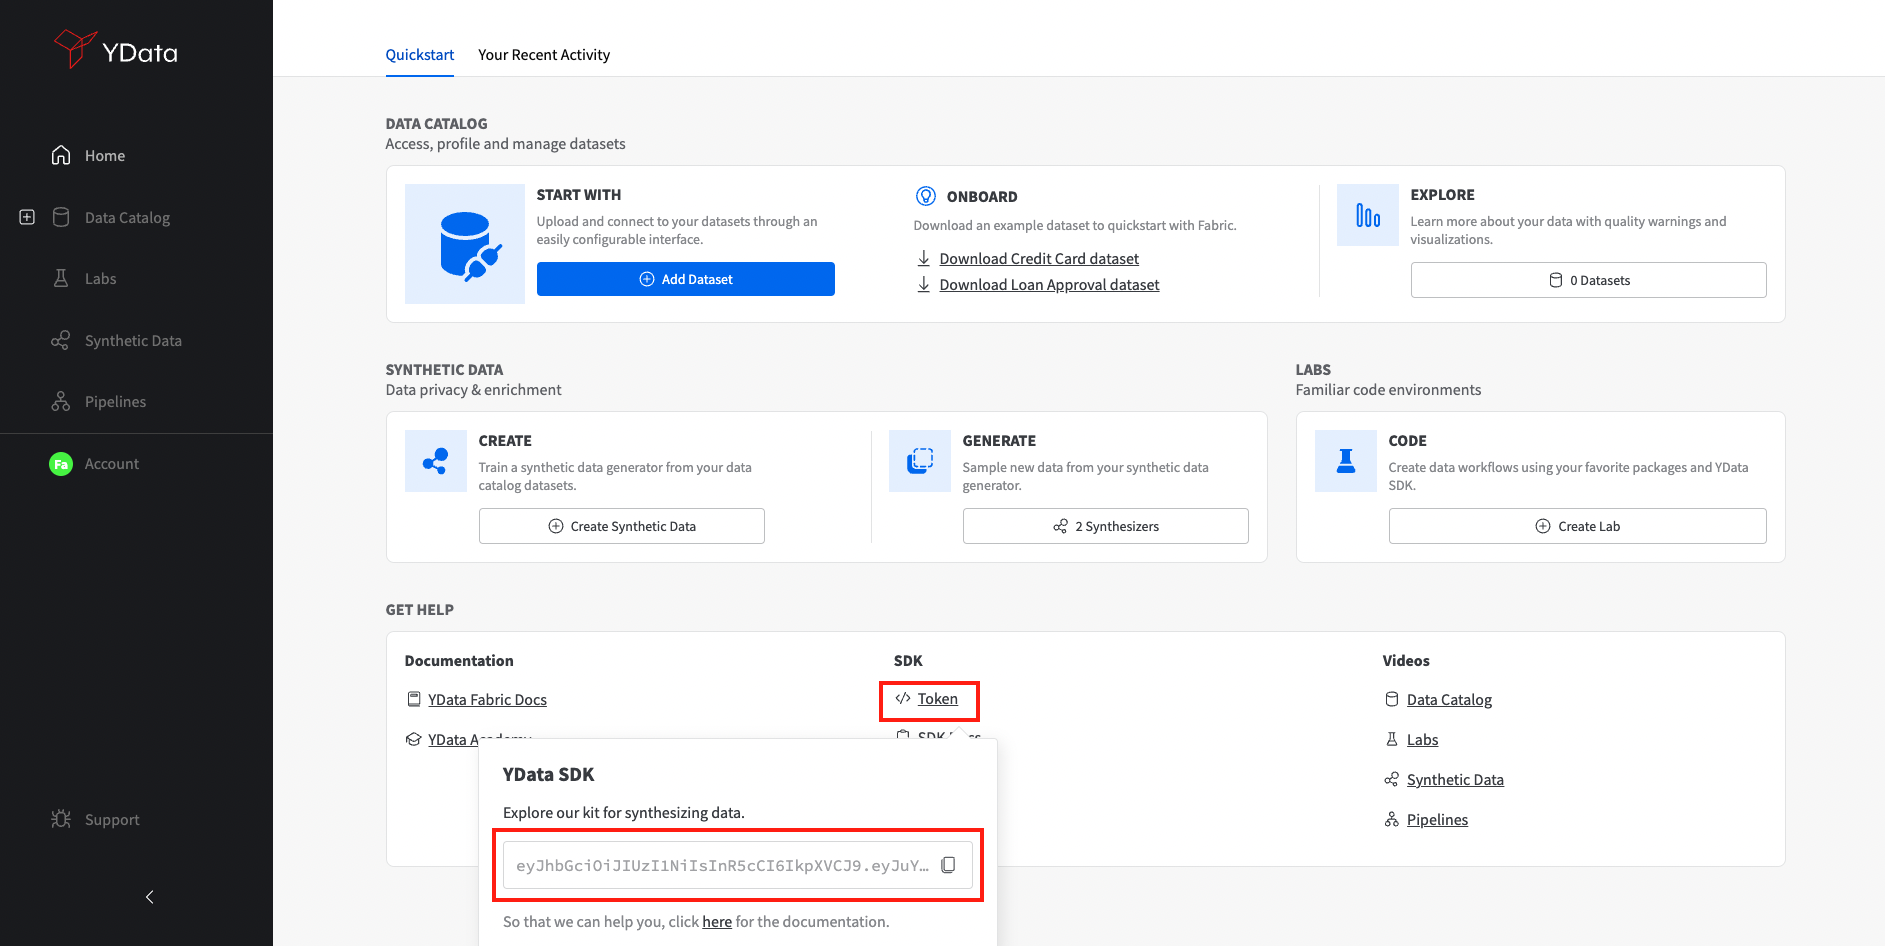Click the YData logo
This screenshot has height=946, width=1885.
pyautogui.click(x=116, y=50)
